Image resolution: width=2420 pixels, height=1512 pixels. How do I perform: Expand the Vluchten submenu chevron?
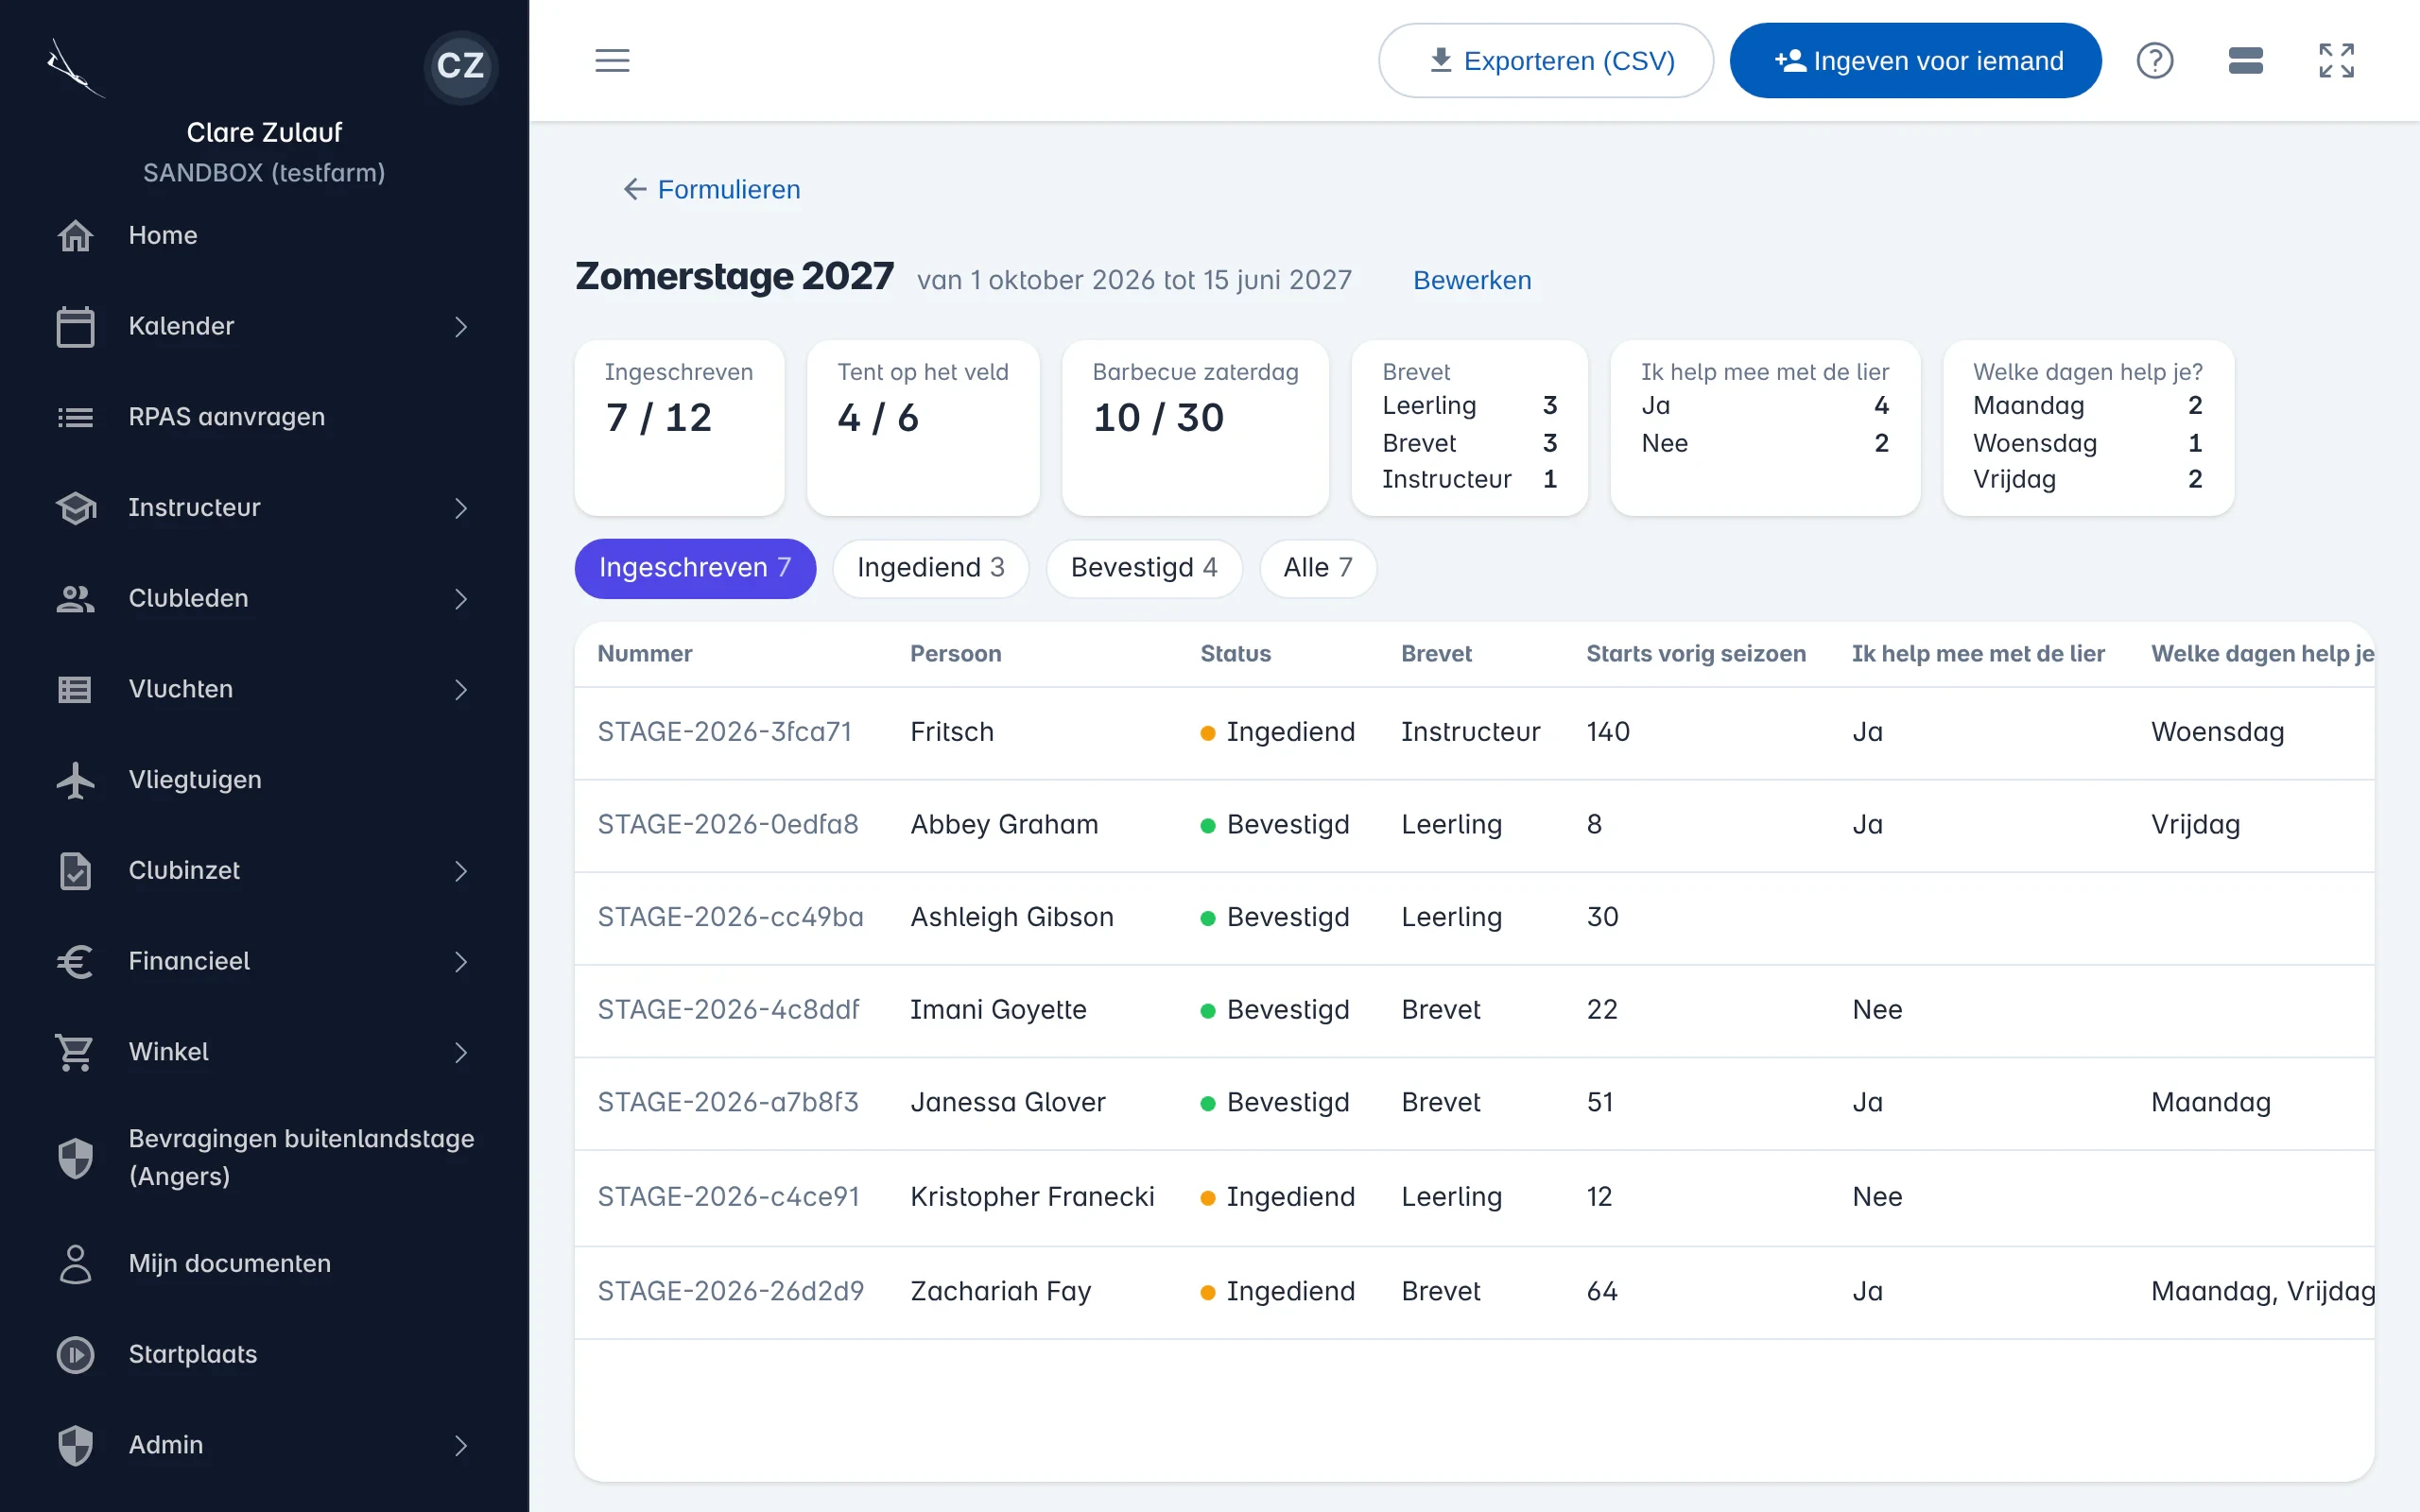[460, 689]
